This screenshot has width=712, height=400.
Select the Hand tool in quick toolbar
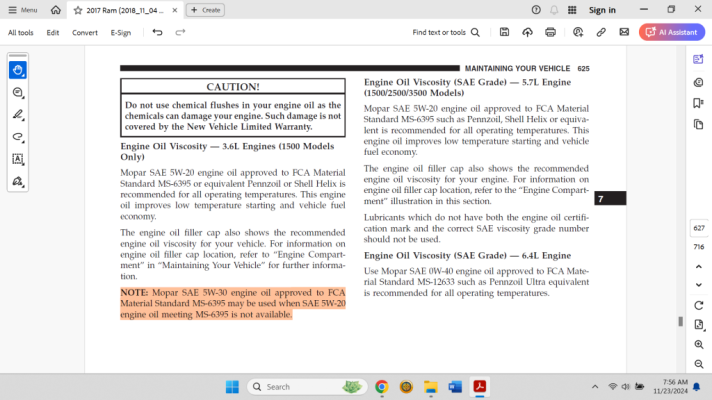18,70
